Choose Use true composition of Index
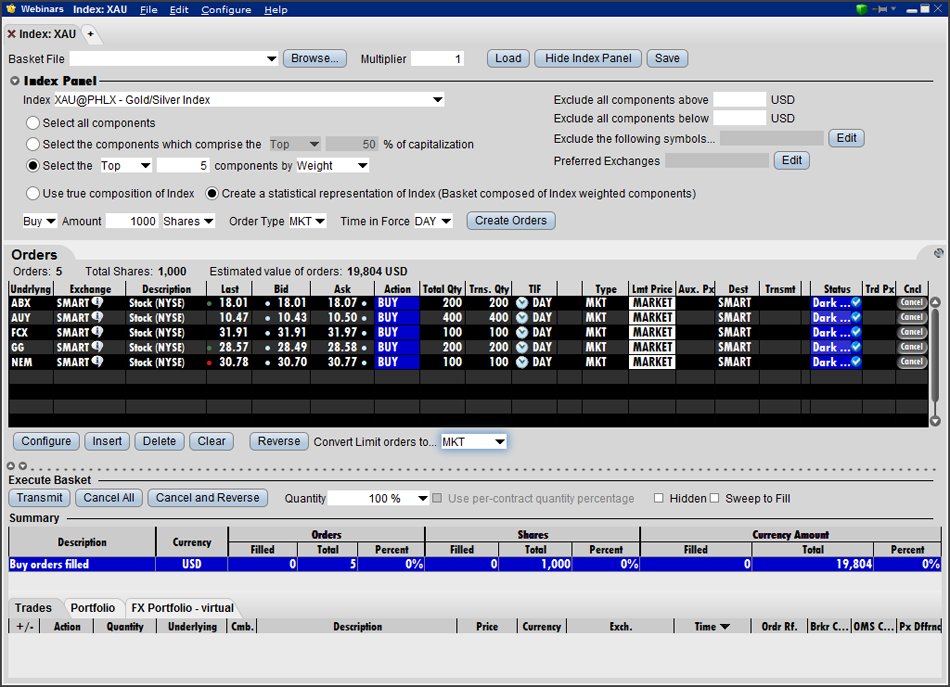Image resolution: width=950 pixels, height=687 pixels. [x=33, y=193]
